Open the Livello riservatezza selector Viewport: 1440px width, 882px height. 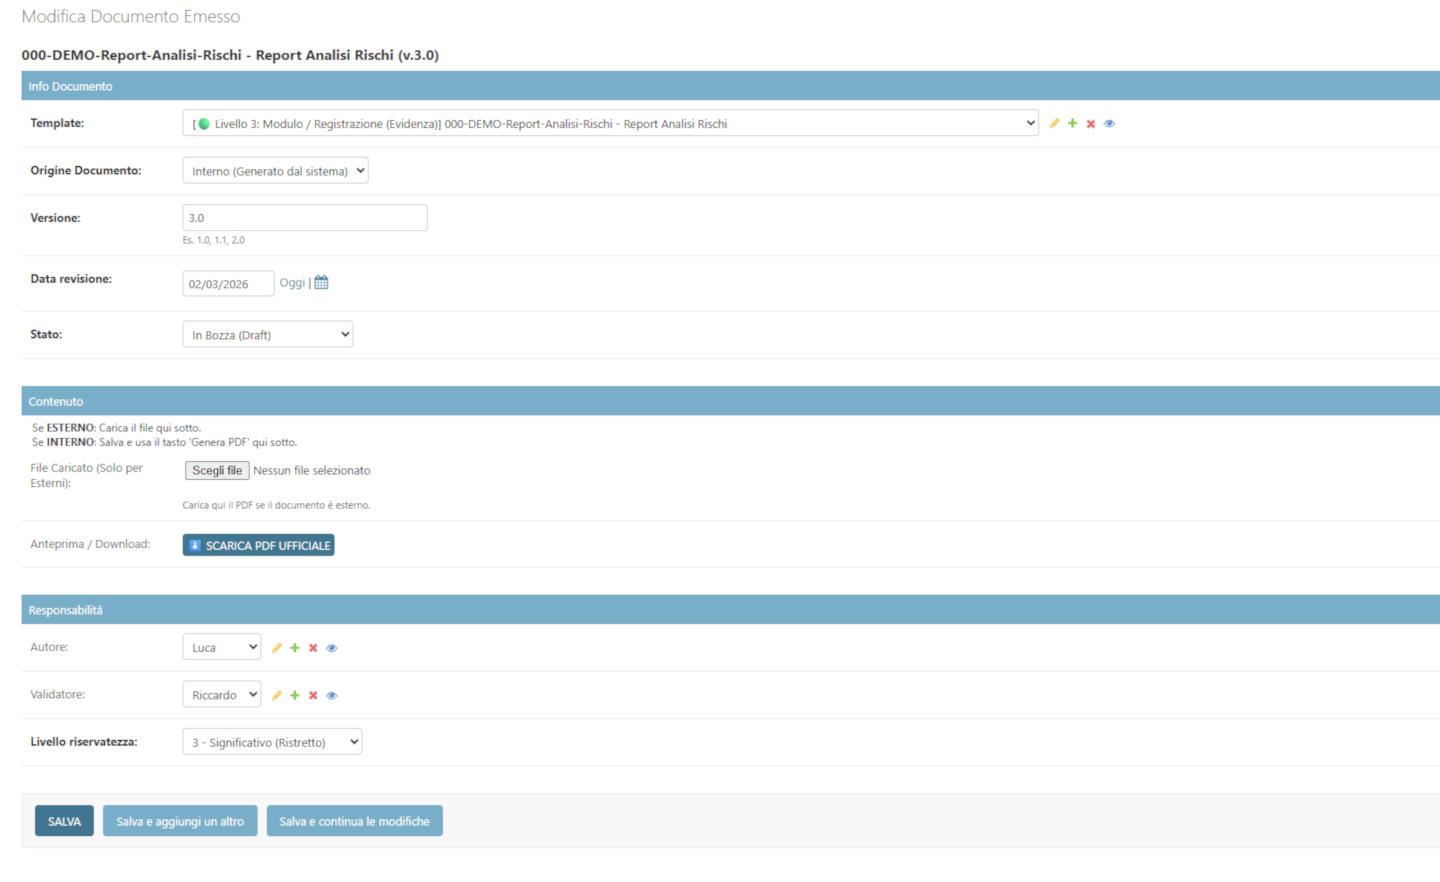(x=271, y=741)
